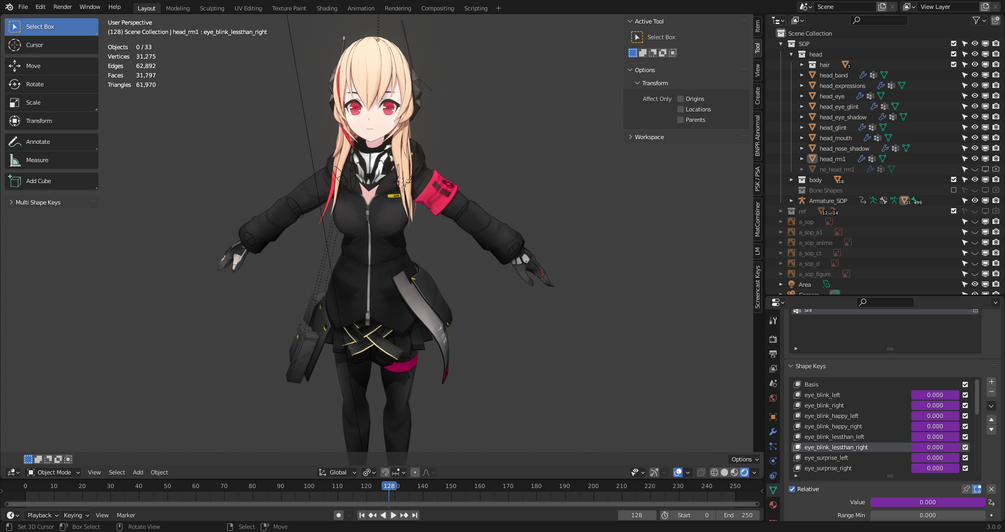Viewport: 1005px width, 532px height.
Task: Jump to the timeline end frame
Action: click(415, 515)
